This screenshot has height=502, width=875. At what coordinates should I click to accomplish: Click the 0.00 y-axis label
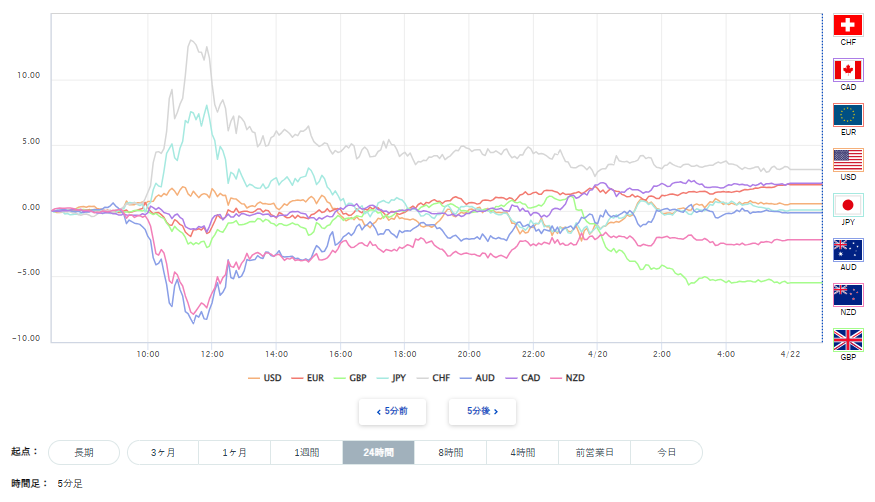tap(31, 207)
